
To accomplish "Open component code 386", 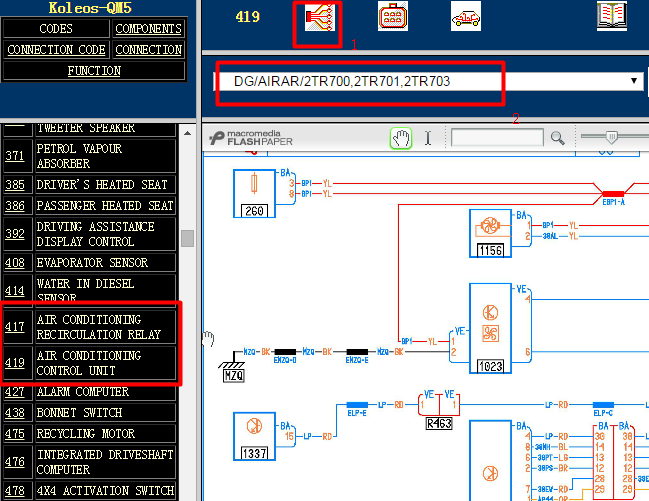I will tap(15, 206).
